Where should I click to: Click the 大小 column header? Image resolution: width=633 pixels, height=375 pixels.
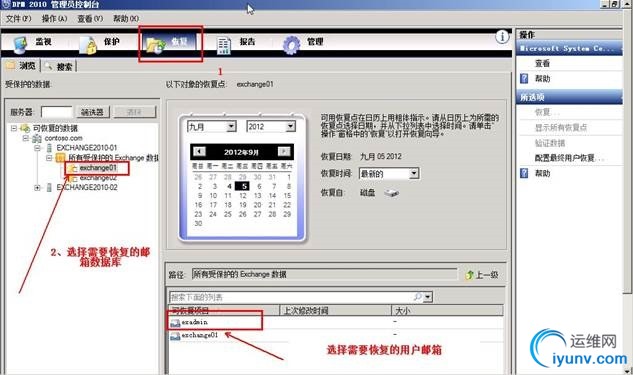pyautogui.click(x=447, y=310)
